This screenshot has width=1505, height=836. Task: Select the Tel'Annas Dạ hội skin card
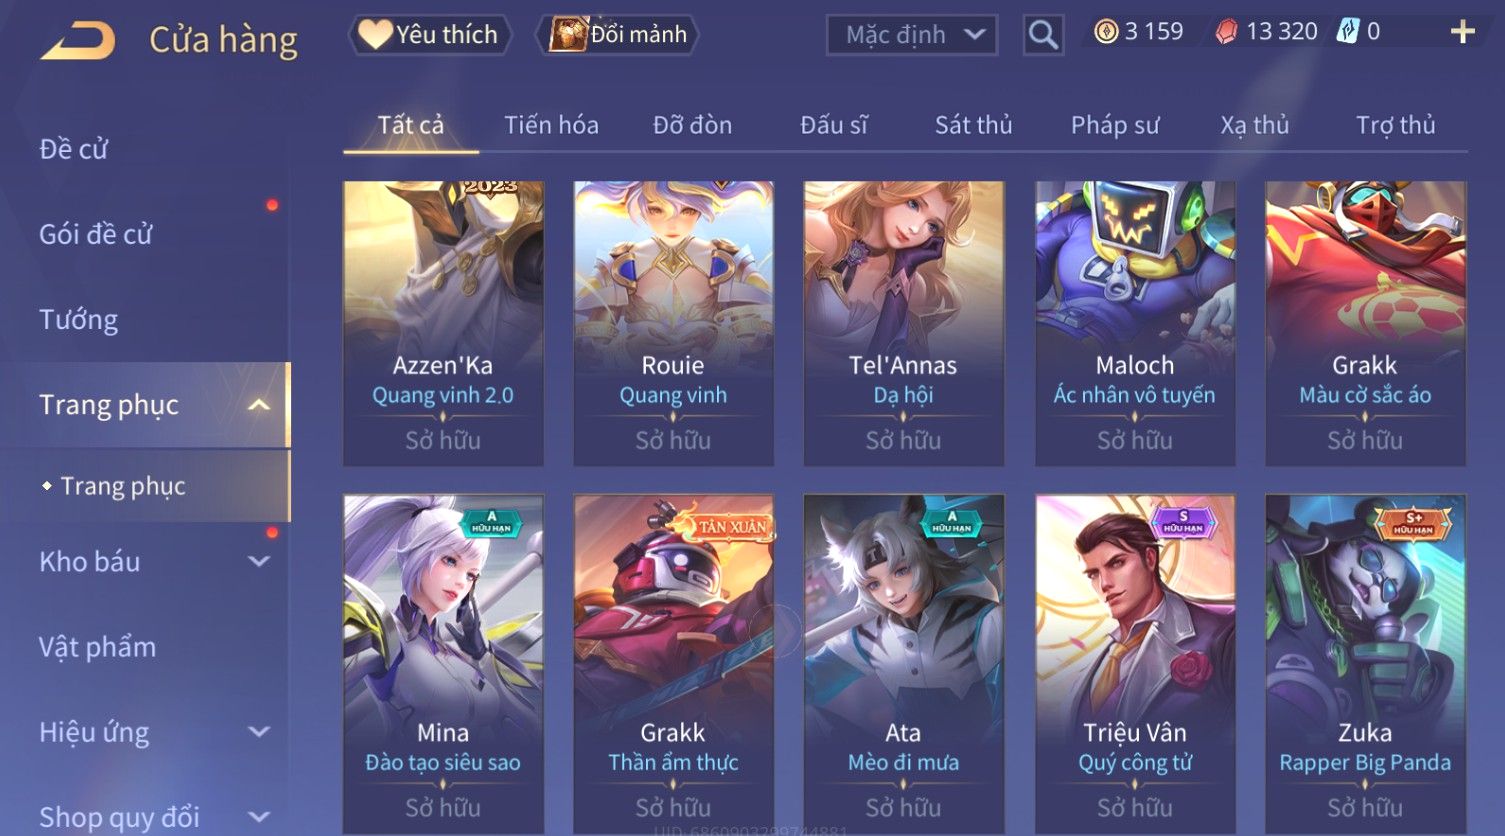pyautogui.click(x=903, y=323)
